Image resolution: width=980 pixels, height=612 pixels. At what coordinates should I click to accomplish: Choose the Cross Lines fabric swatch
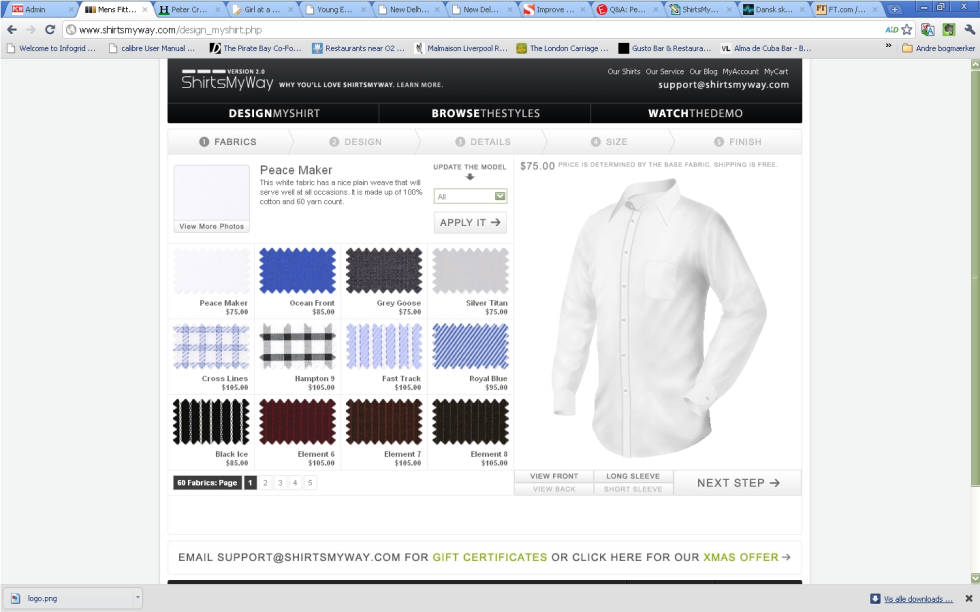pyautogui.click(x=211, y=346)
